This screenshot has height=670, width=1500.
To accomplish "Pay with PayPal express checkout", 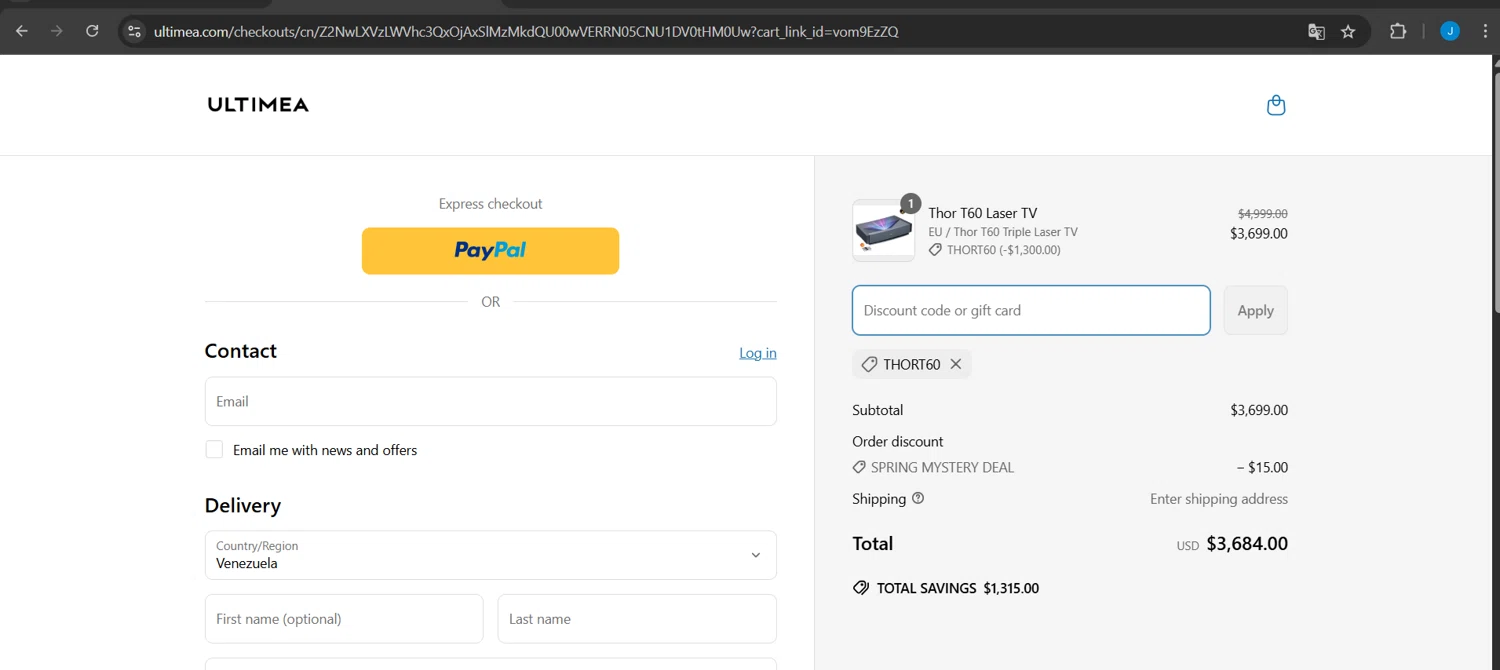I will pyautogui.click(x=490, y=251).
